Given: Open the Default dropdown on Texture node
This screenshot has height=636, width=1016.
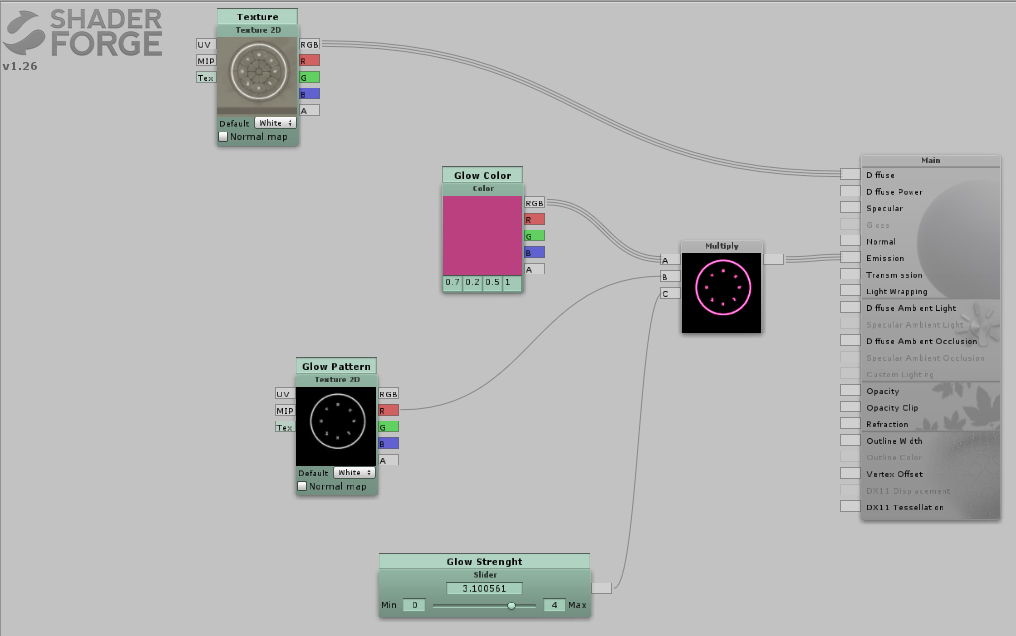Looking at the screenshot, I should [x=275, y=123].
